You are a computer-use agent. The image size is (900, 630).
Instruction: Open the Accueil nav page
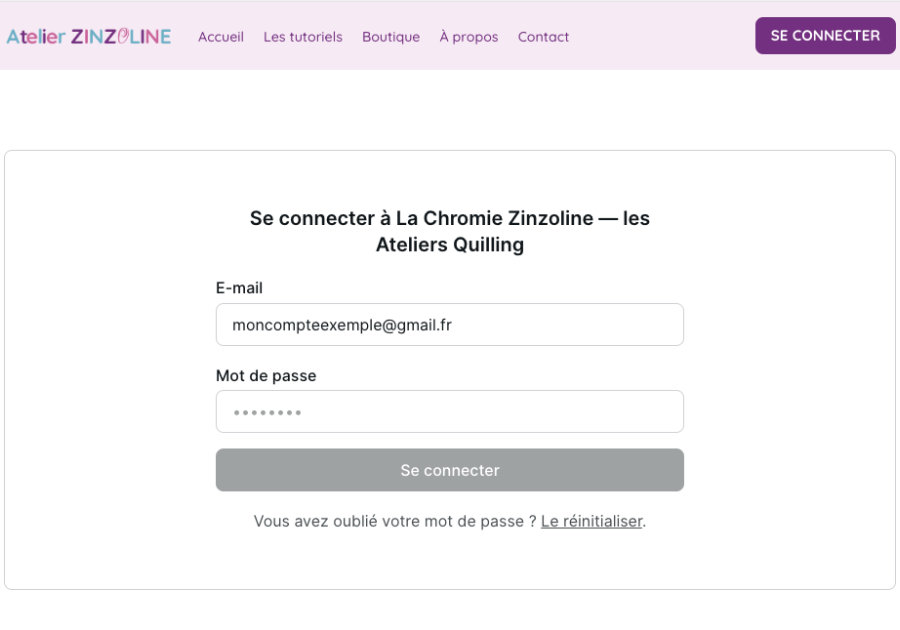pos(221,37)
